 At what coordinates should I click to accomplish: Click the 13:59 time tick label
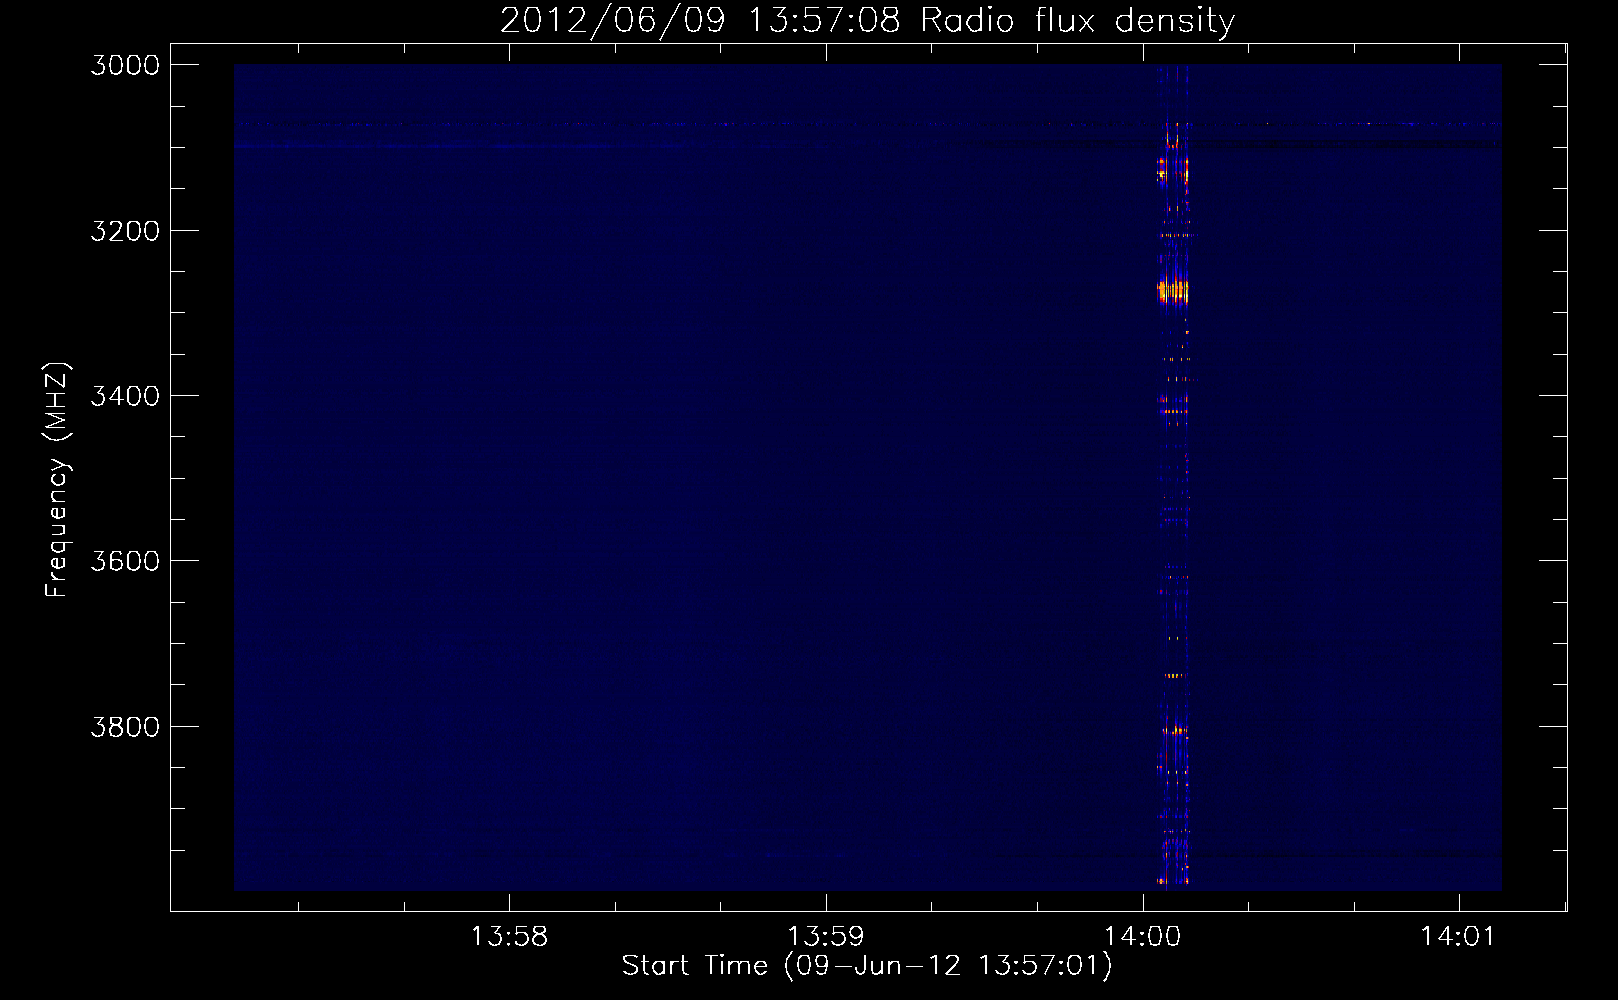(x=826, y=937)
